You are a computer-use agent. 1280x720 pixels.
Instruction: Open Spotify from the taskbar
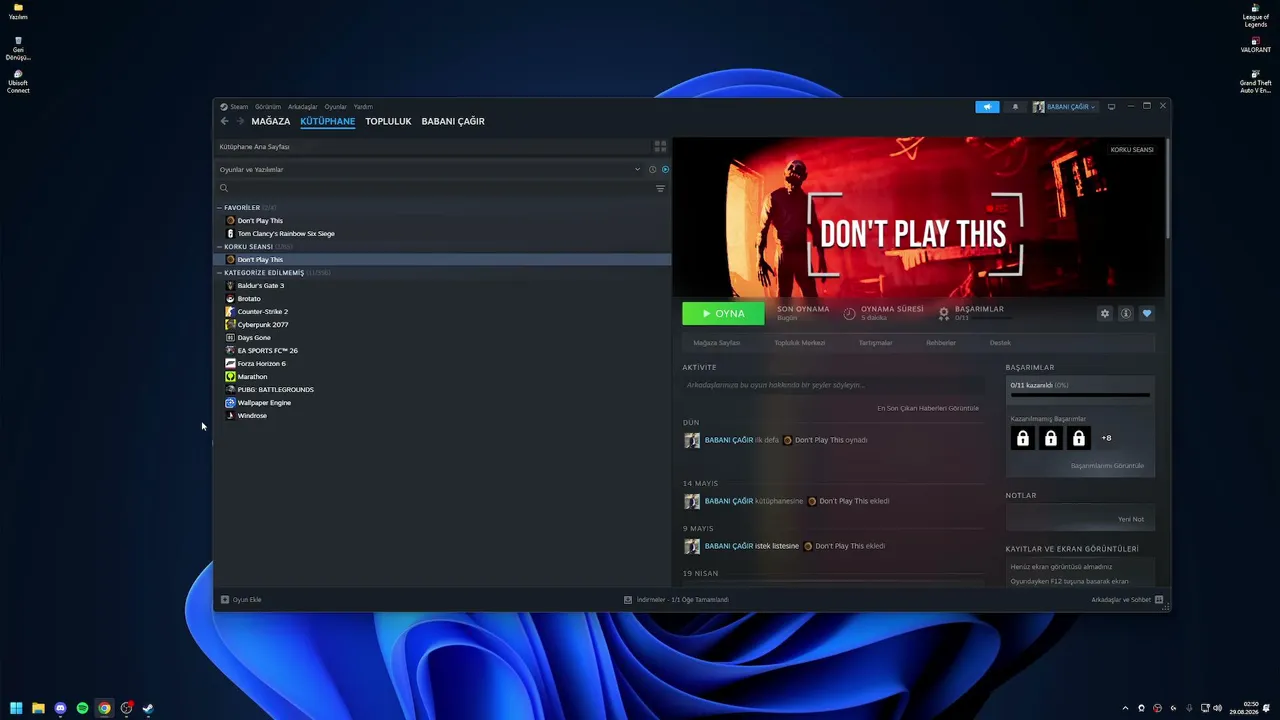[83, 708]
